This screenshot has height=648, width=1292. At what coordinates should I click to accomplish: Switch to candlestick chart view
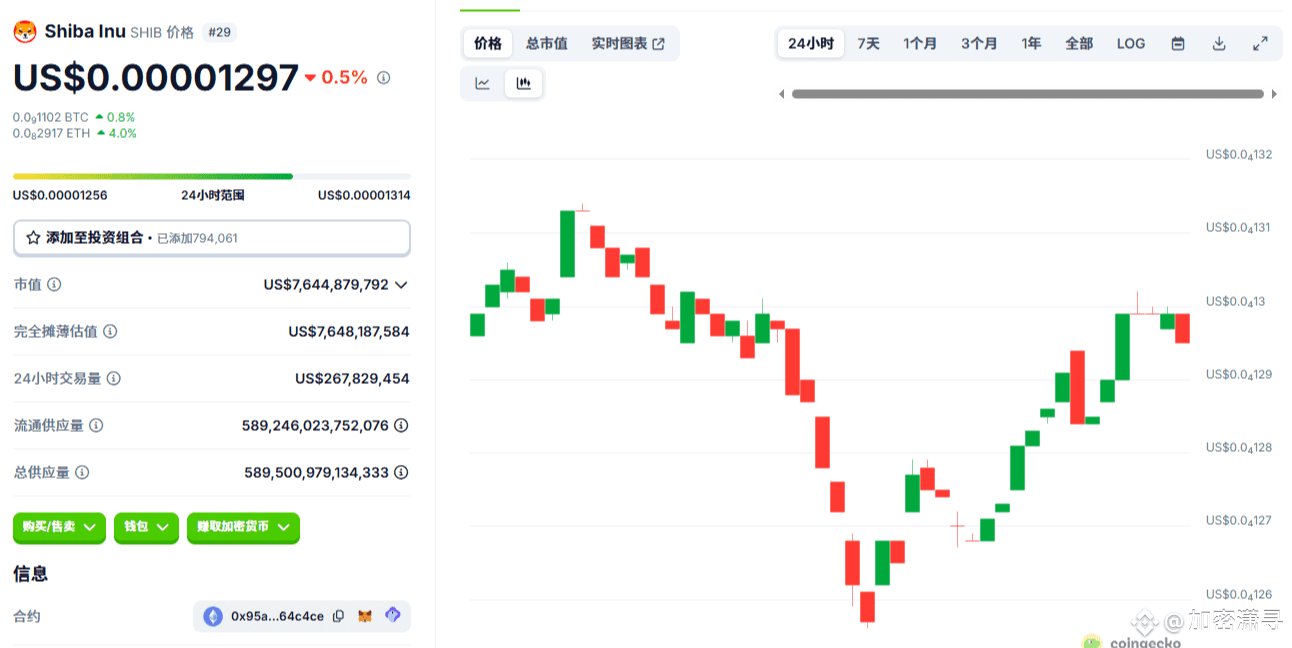(x=523, y=83)
